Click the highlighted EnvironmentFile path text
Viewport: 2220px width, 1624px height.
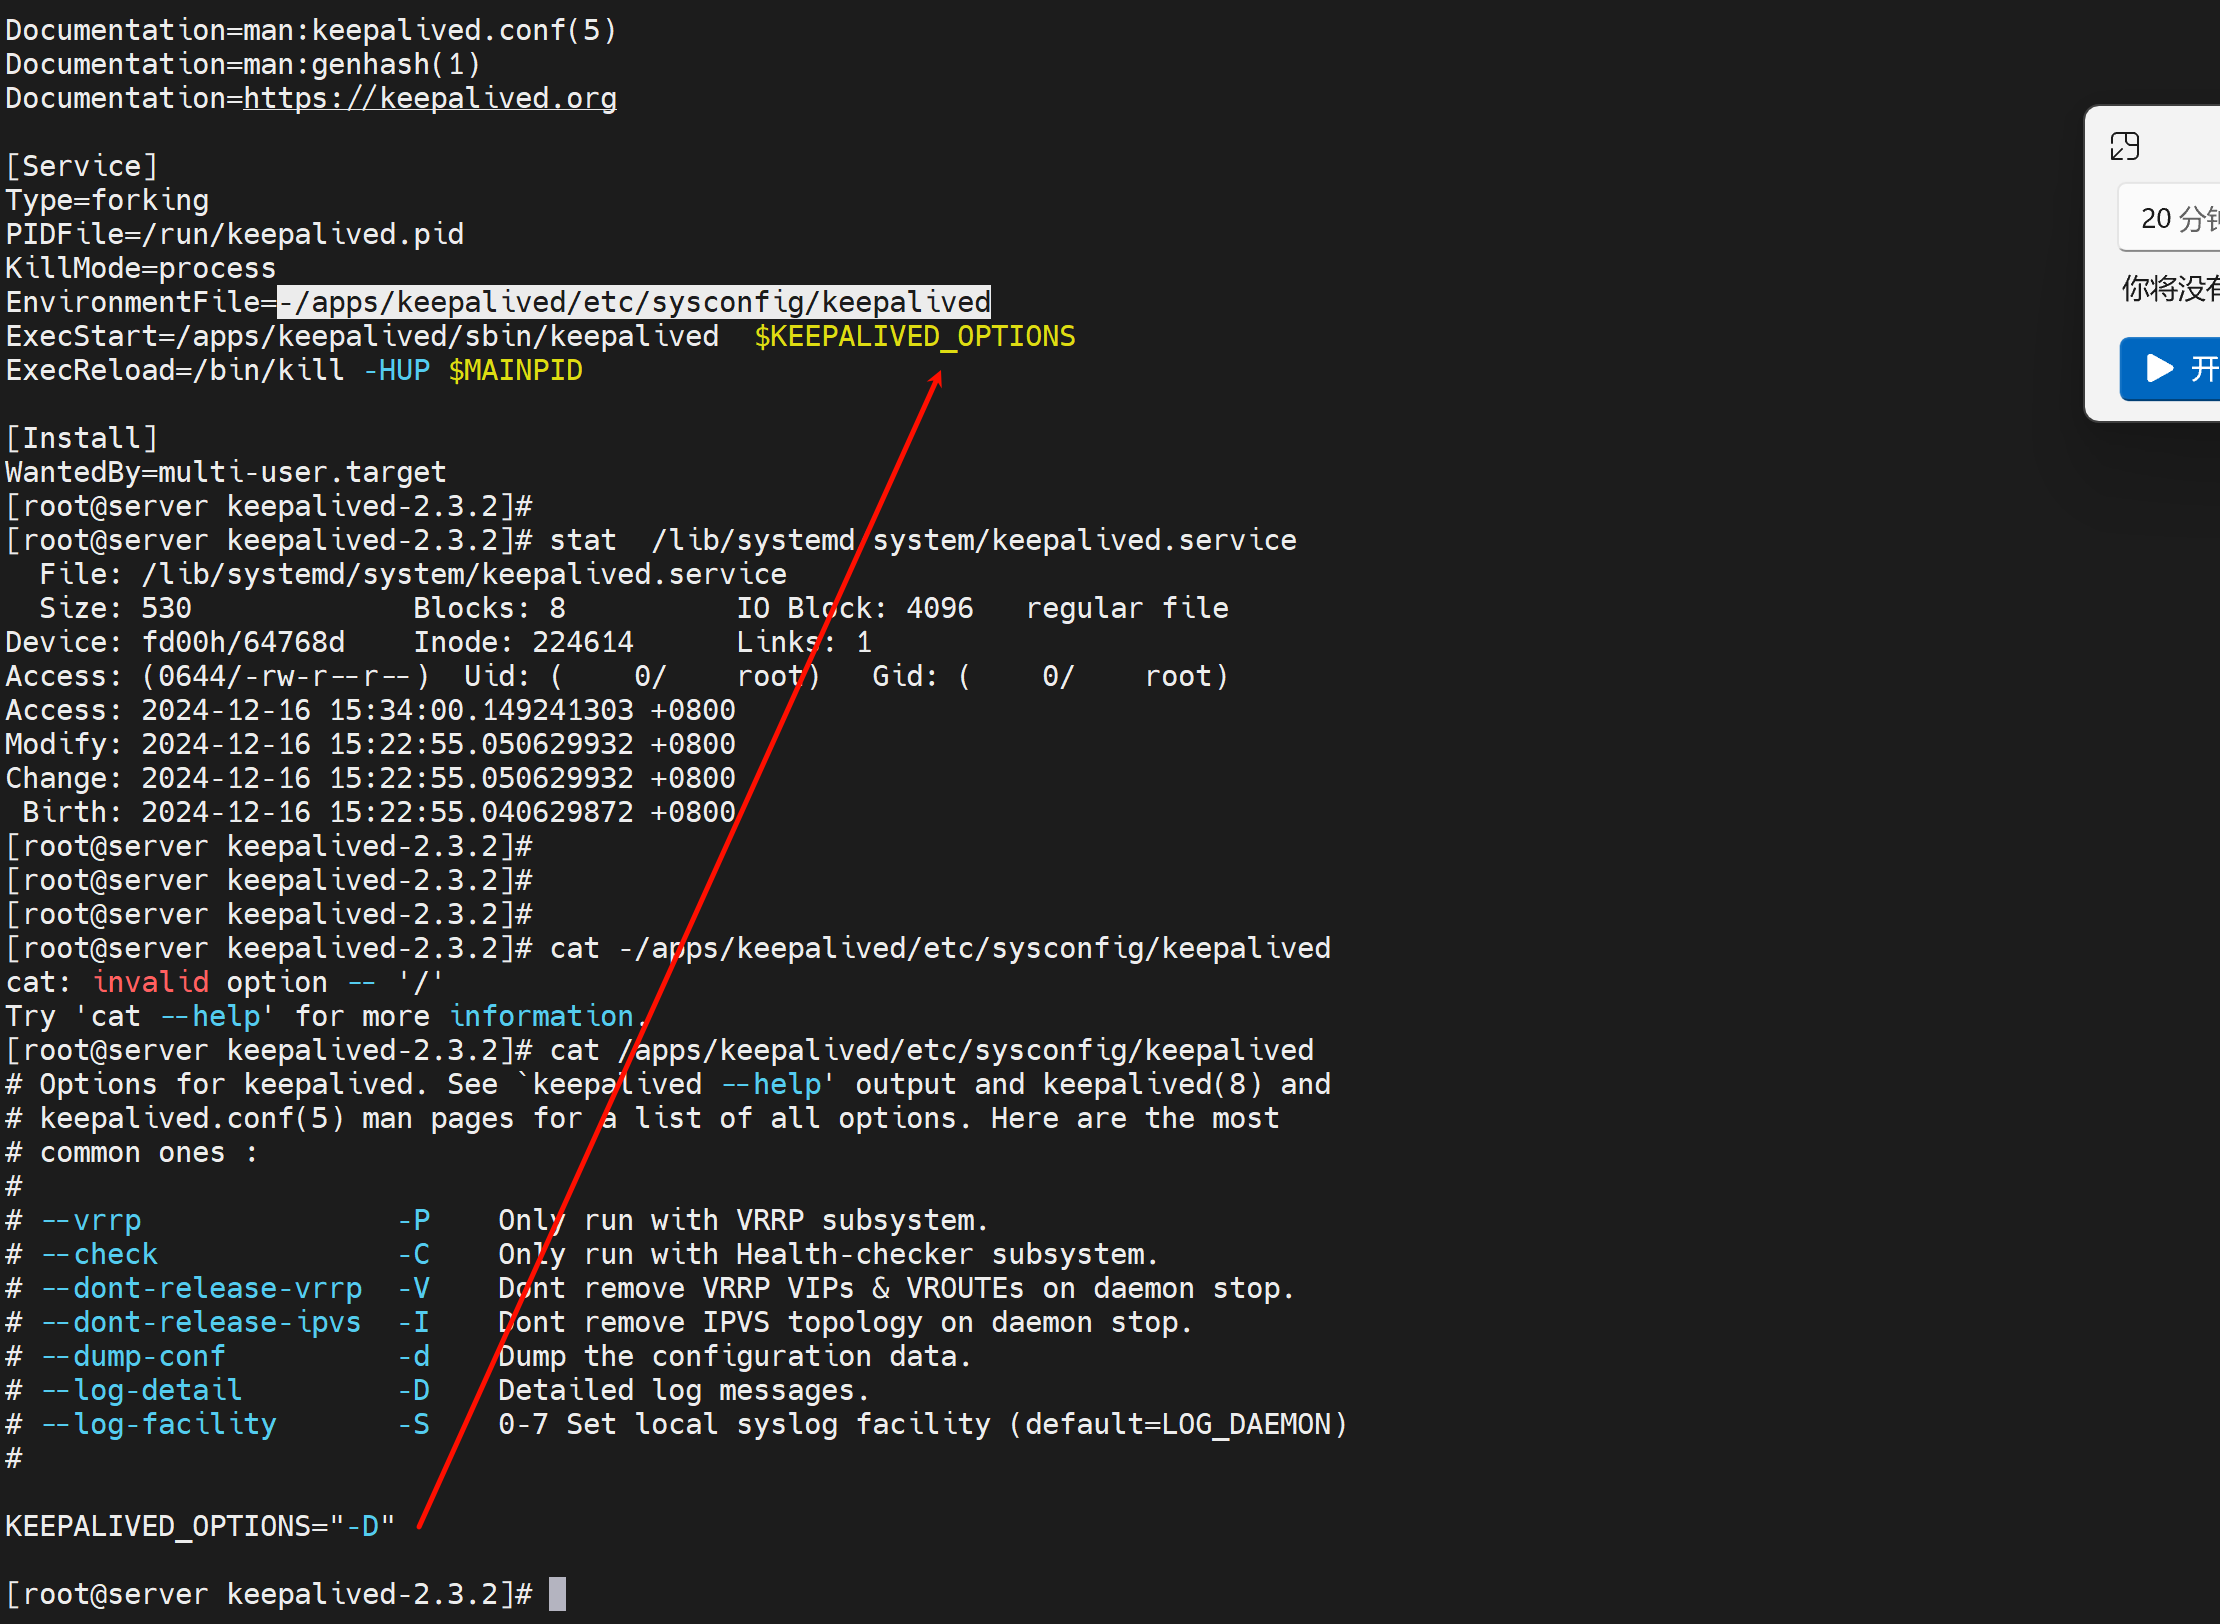pyautogui.click(x=633, y=302)
